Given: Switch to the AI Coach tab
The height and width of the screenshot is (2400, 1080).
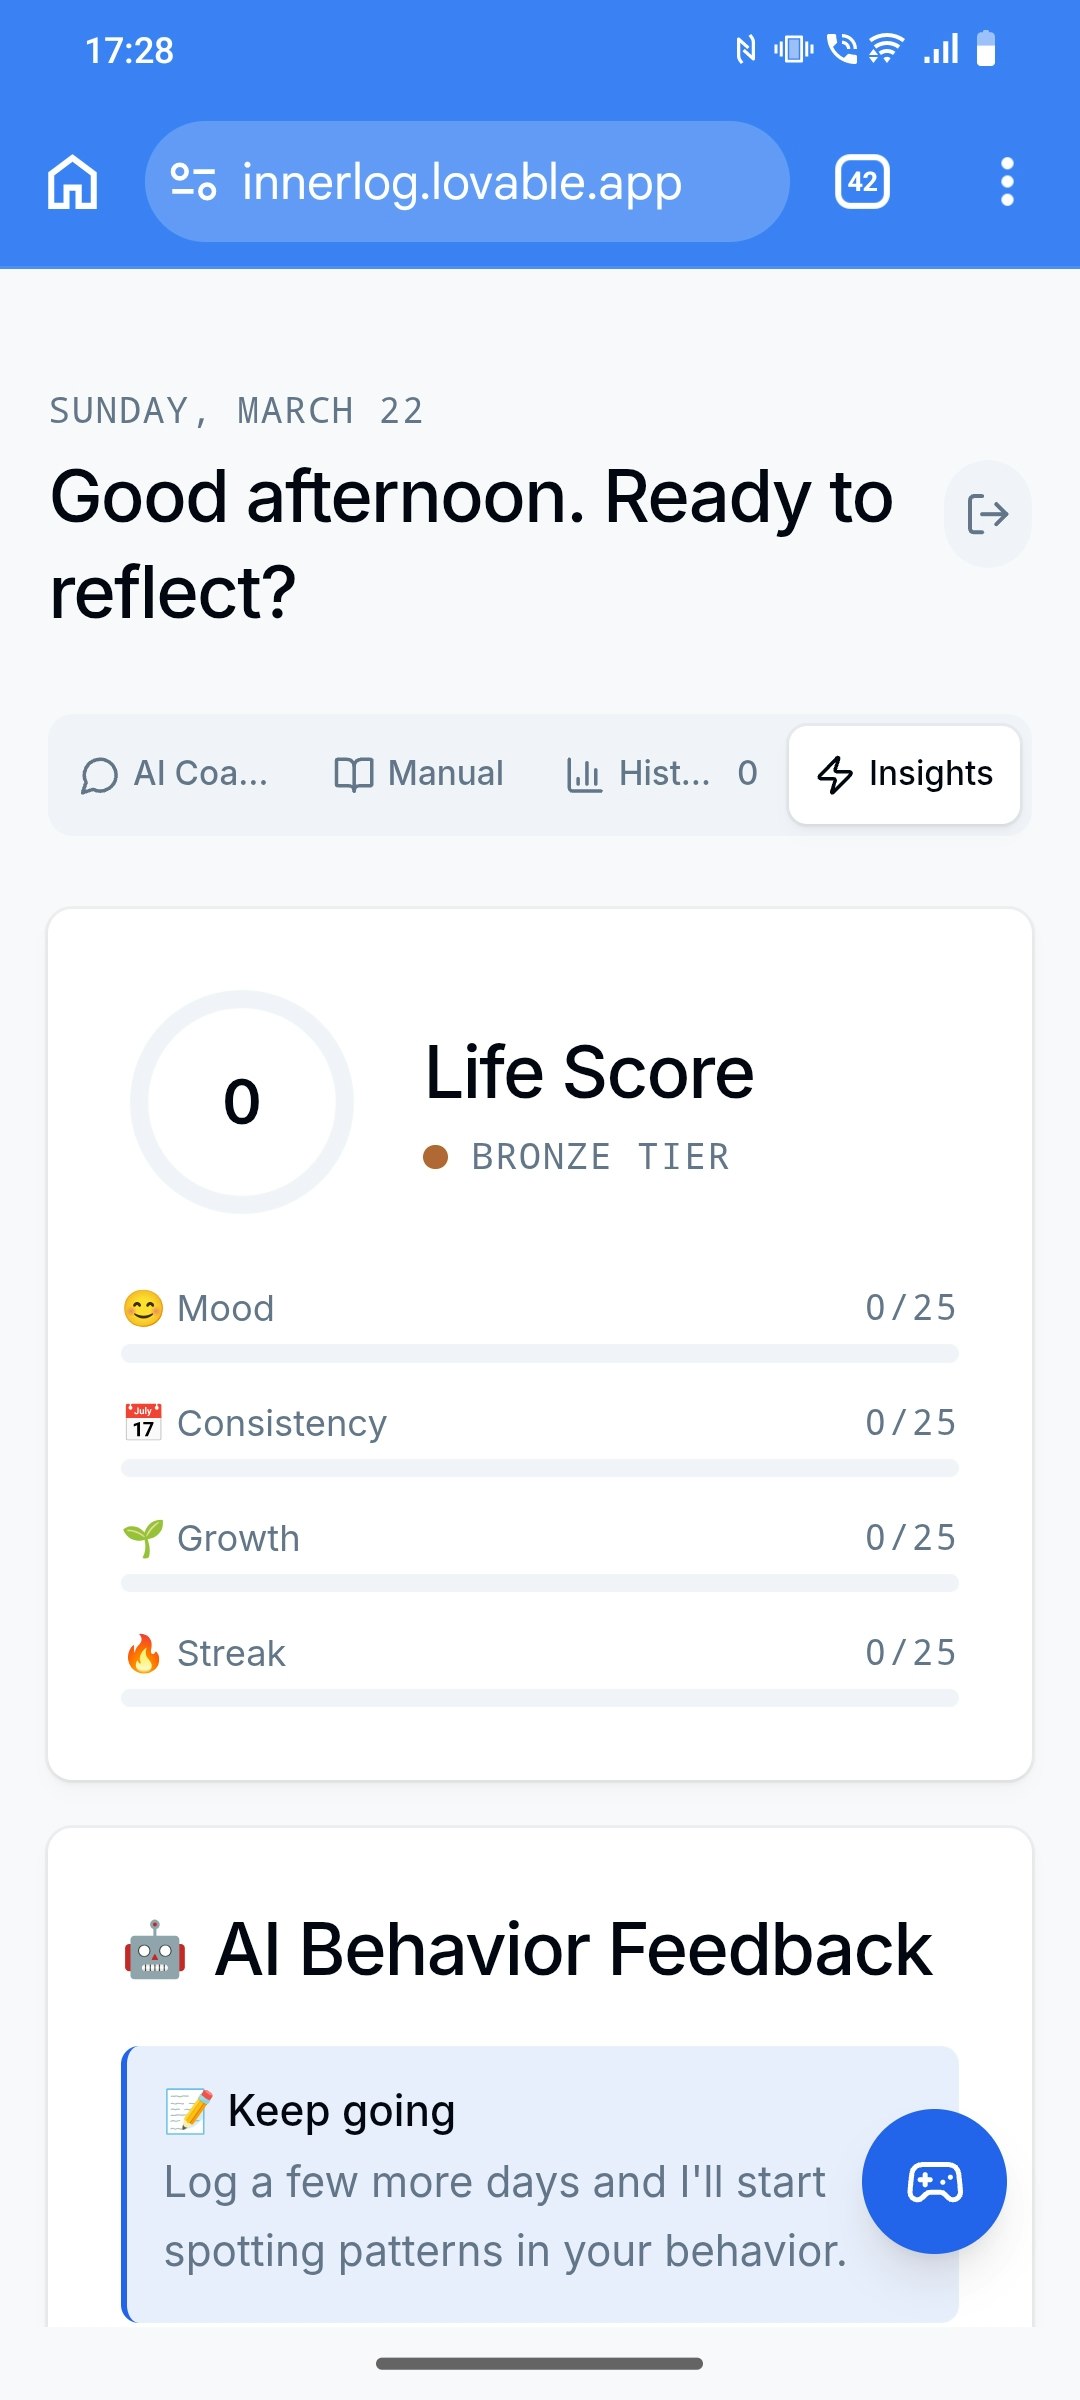Looking at the screenshot, I should click(175, 774).
